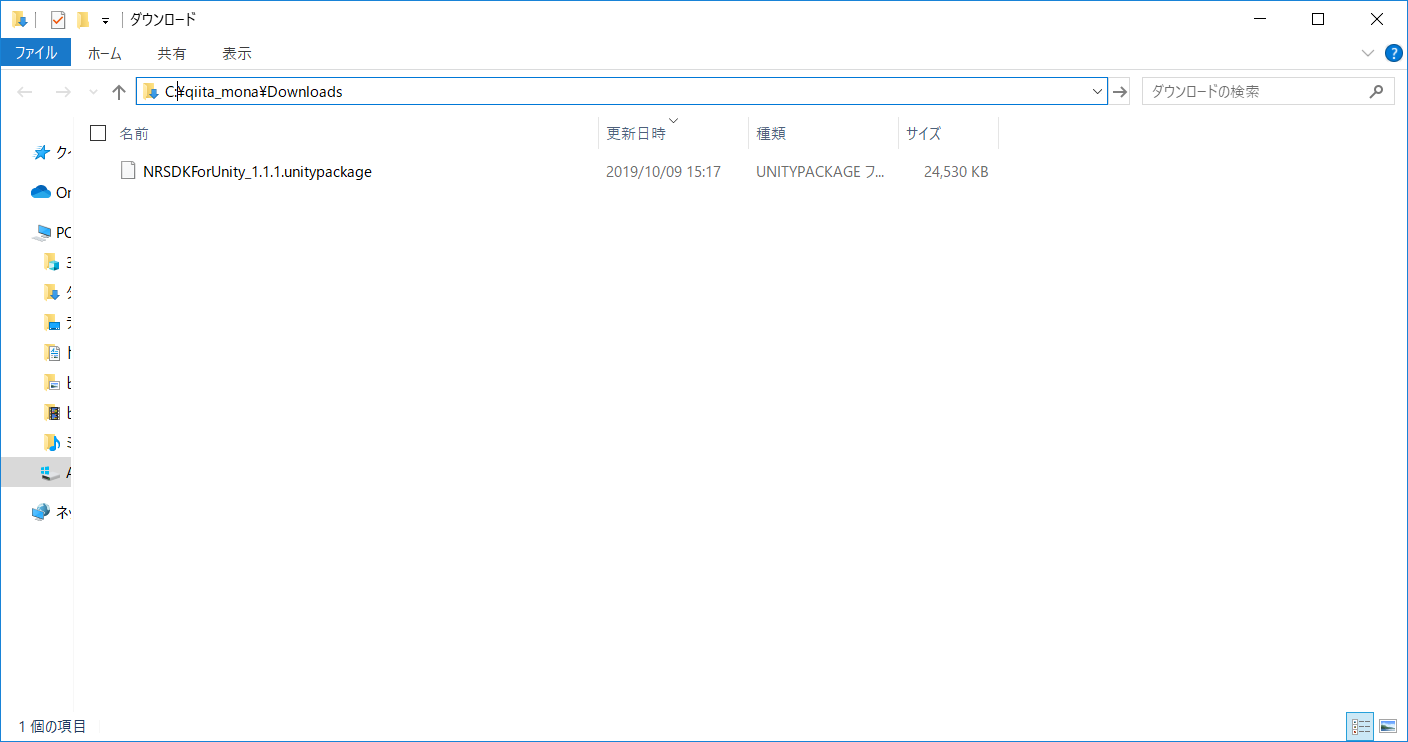Switch to the ホーム ribbon tab
The width and height of the screenshot is (1408, 742).
(105, 53)
